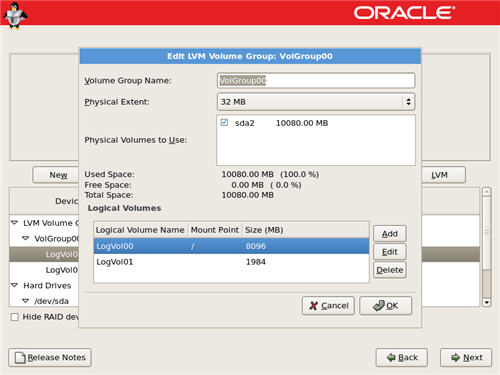Collapse the Hard Drives tree node
Image resolution: width=500 pixels, height=375 pixels.
[14, 285]
